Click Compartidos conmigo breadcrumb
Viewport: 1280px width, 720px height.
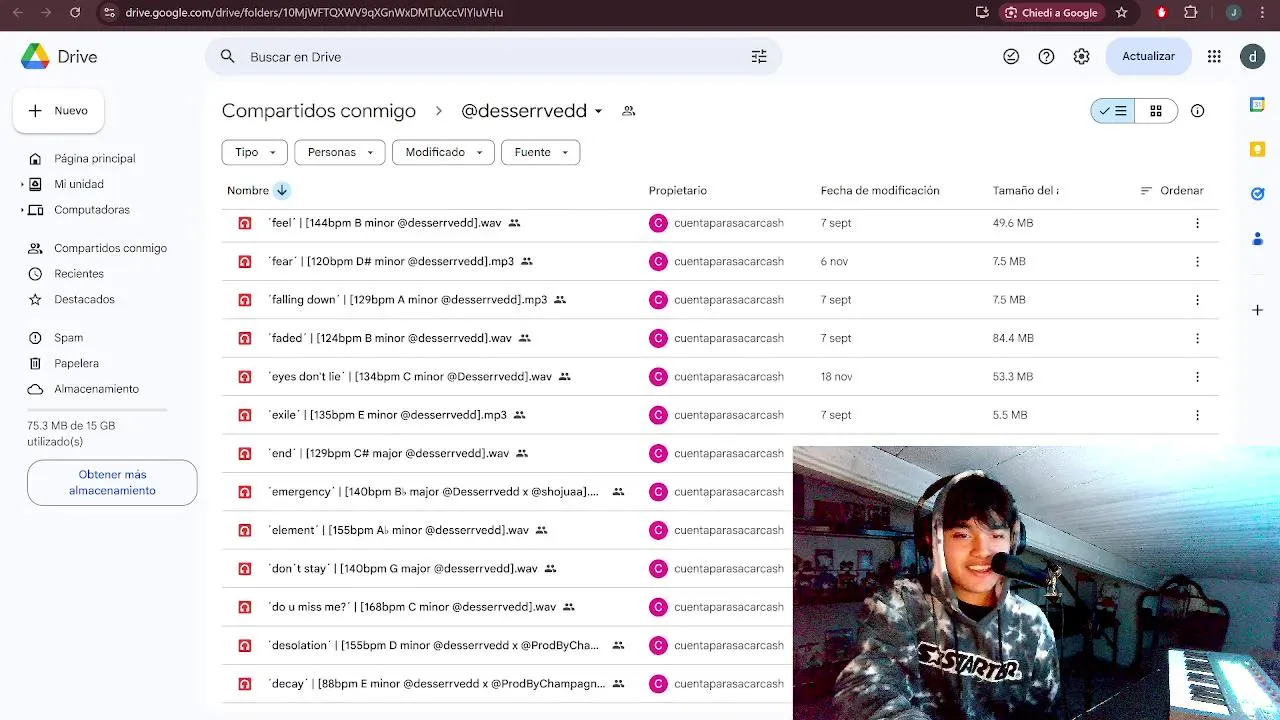tap(318, 111)
